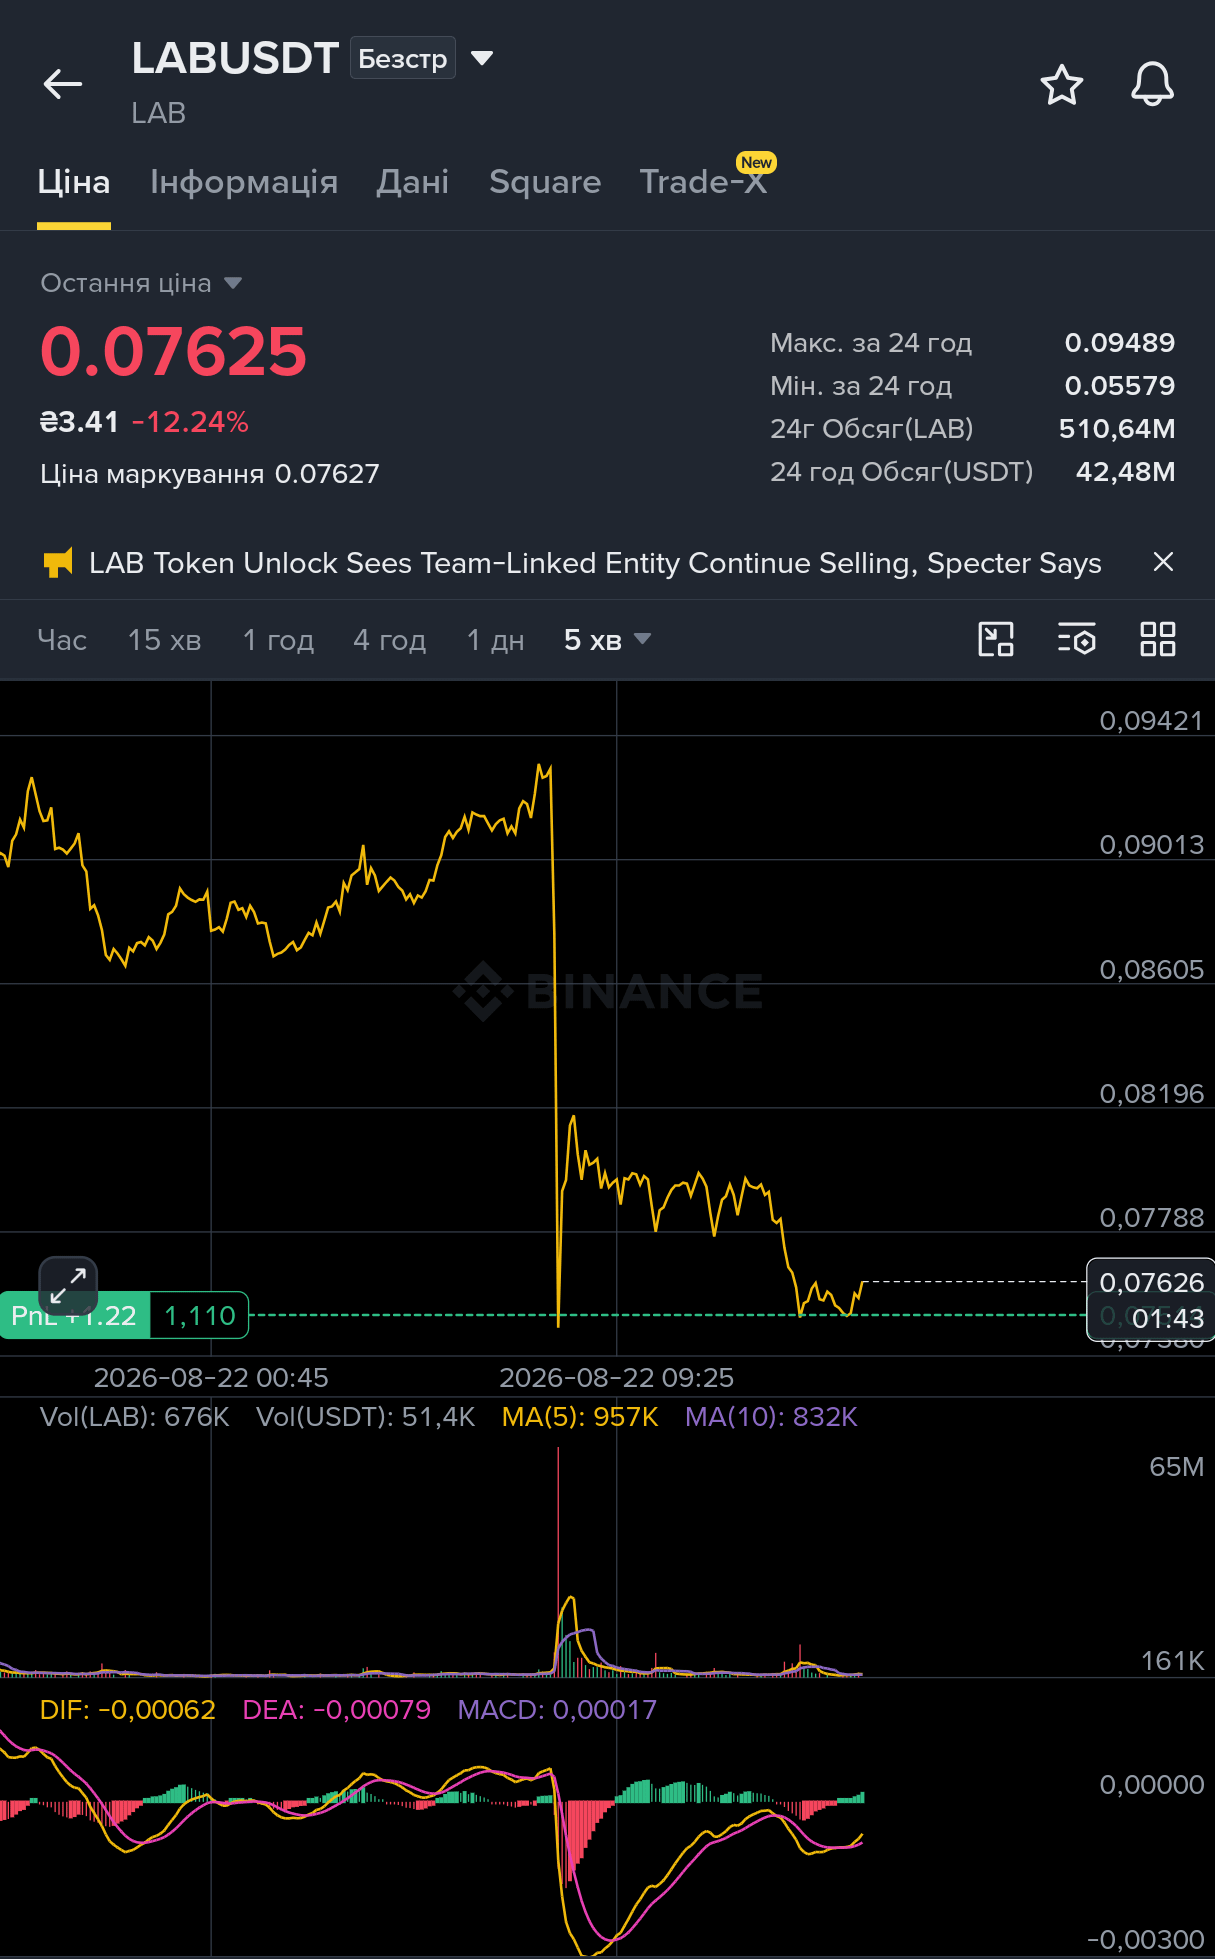Expand the chart to fullscreen

(68, 1285)
